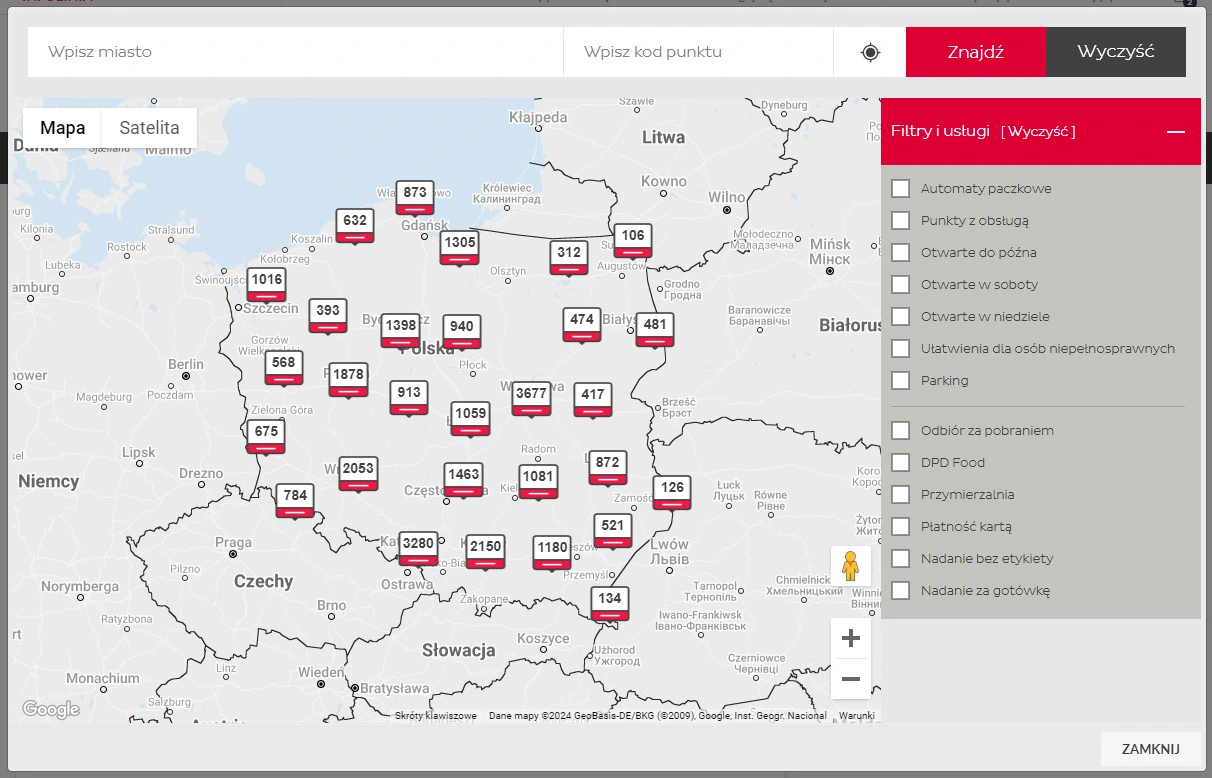The image size is (1212, 778).
Task: Click the Google logo on map
Action: point(51,709)
